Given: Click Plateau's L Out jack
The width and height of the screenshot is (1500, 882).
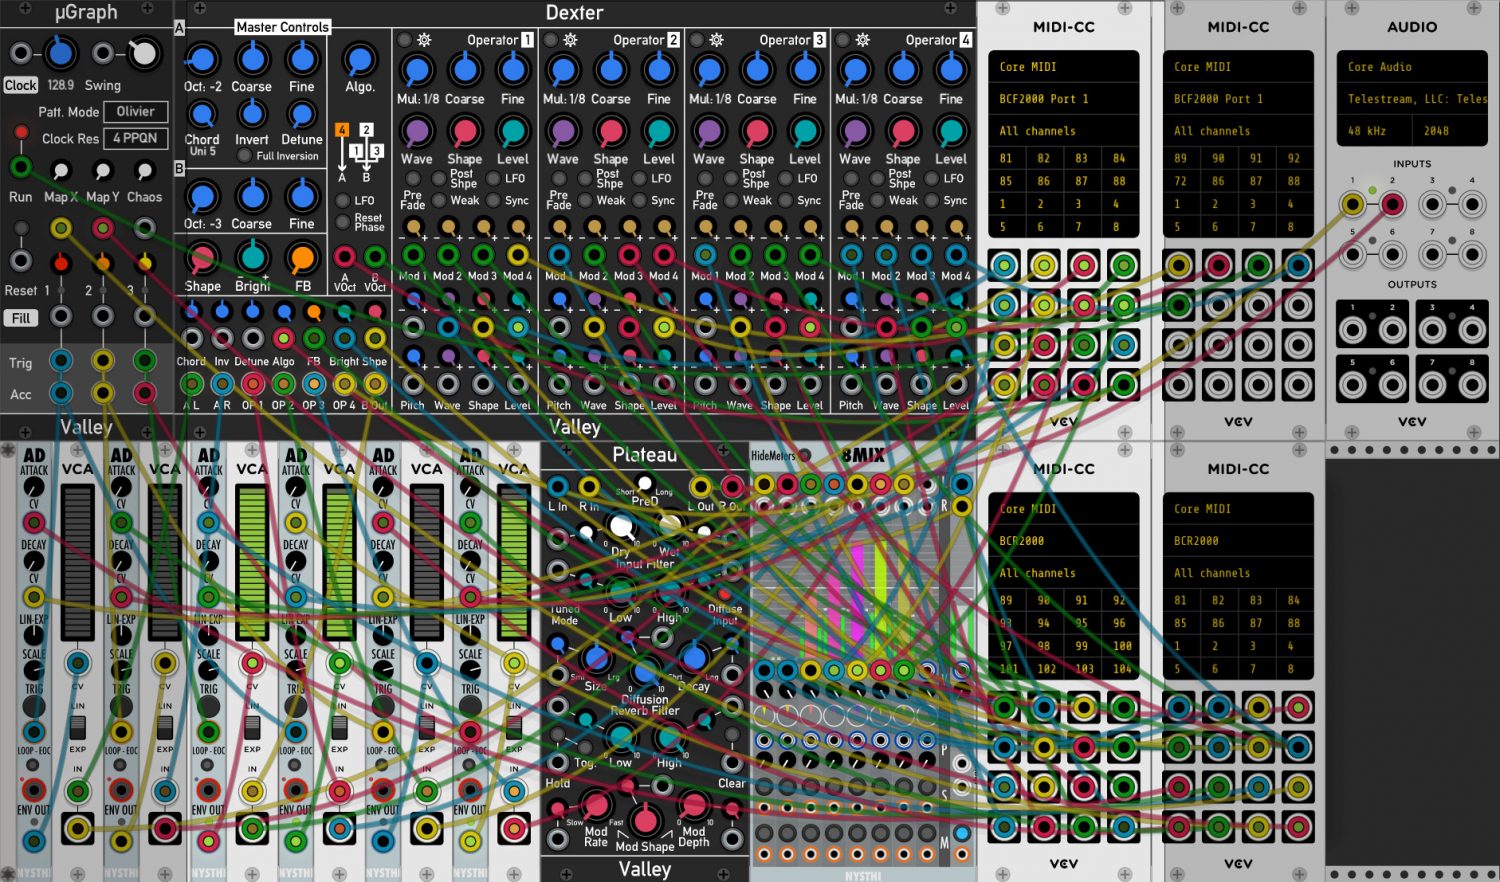Looking at the screenshot, I should [701, 487].
